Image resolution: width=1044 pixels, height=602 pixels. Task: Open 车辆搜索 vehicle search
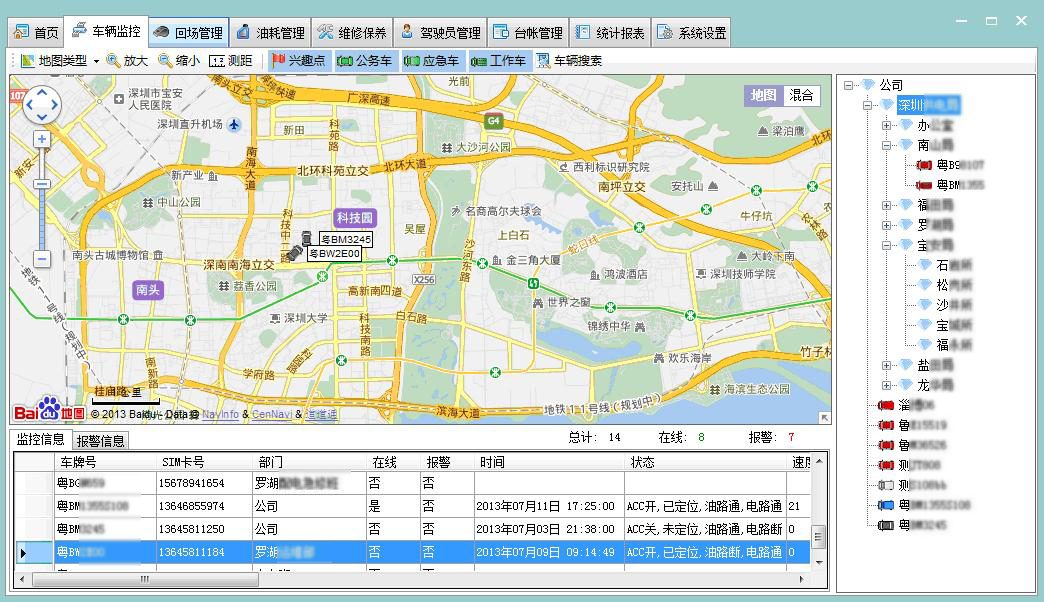[569, 61]
